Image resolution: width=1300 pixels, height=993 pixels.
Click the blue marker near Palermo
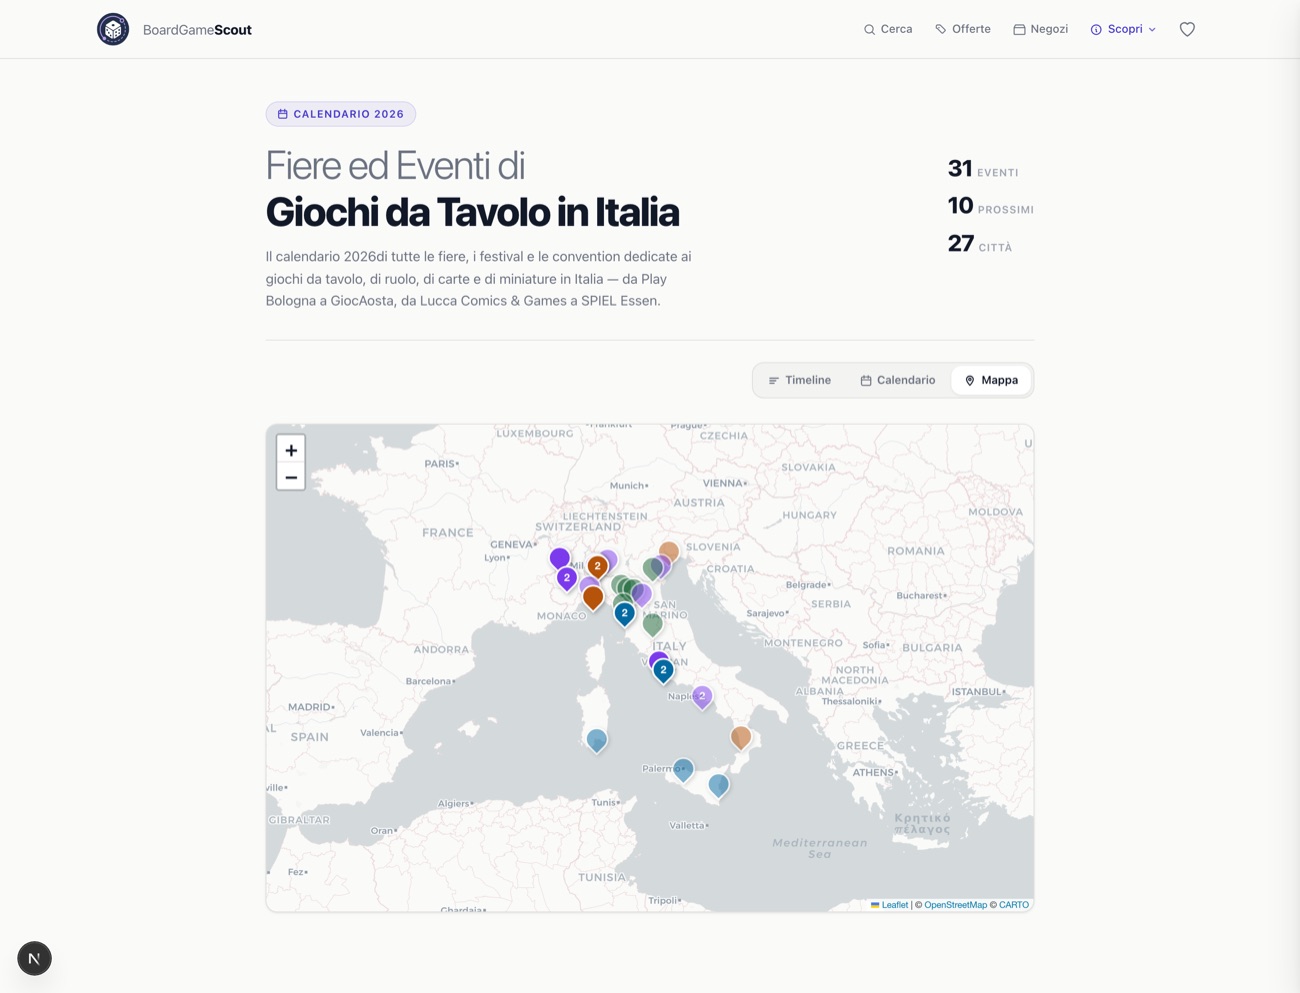(x=683, y=770)
